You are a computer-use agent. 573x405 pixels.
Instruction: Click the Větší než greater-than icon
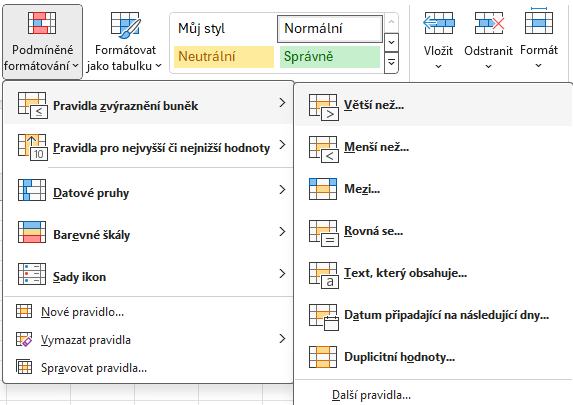coord(324,107)
